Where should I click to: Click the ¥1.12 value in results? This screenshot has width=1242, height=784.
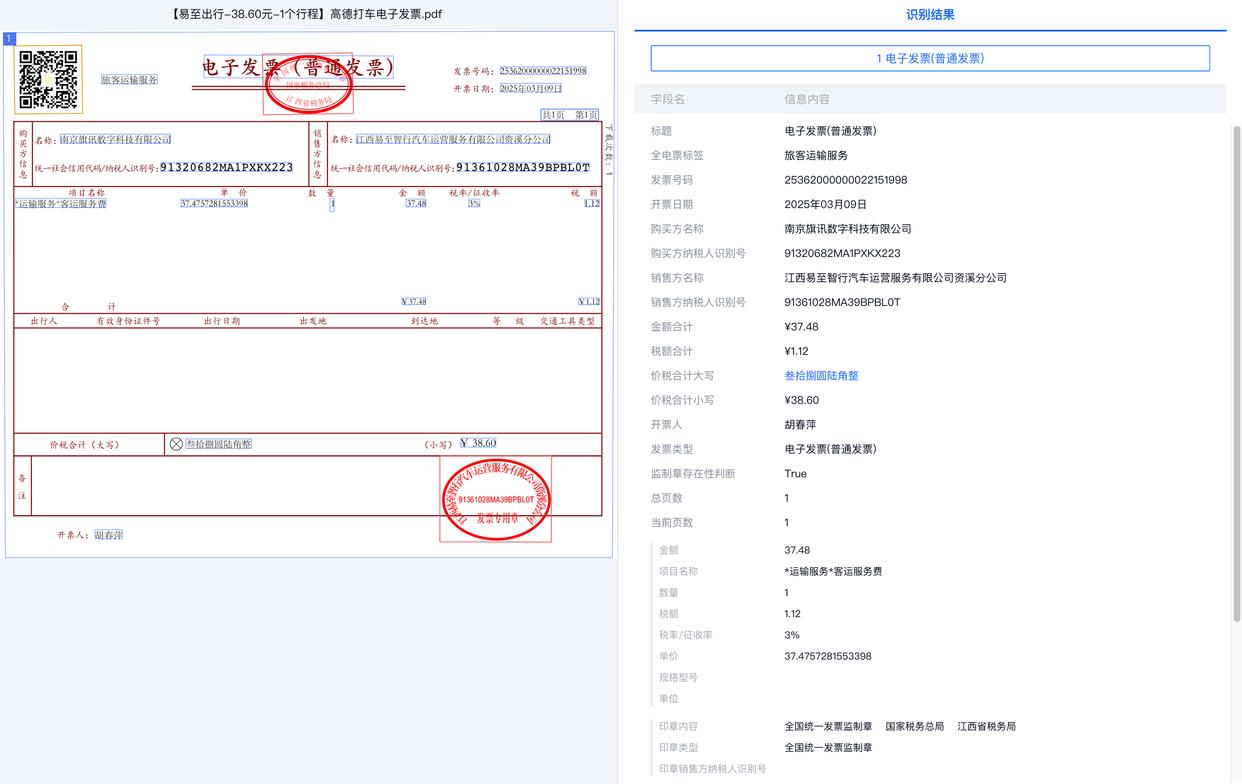[796, 351]
